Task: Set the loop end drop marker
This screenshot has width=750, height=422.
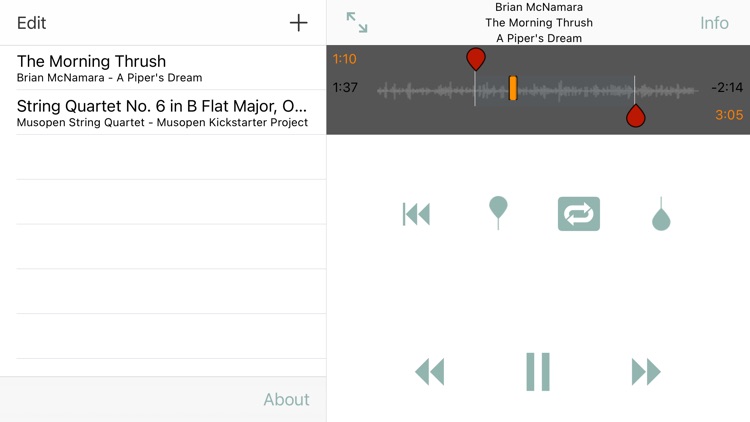Action: coord(661,214)
